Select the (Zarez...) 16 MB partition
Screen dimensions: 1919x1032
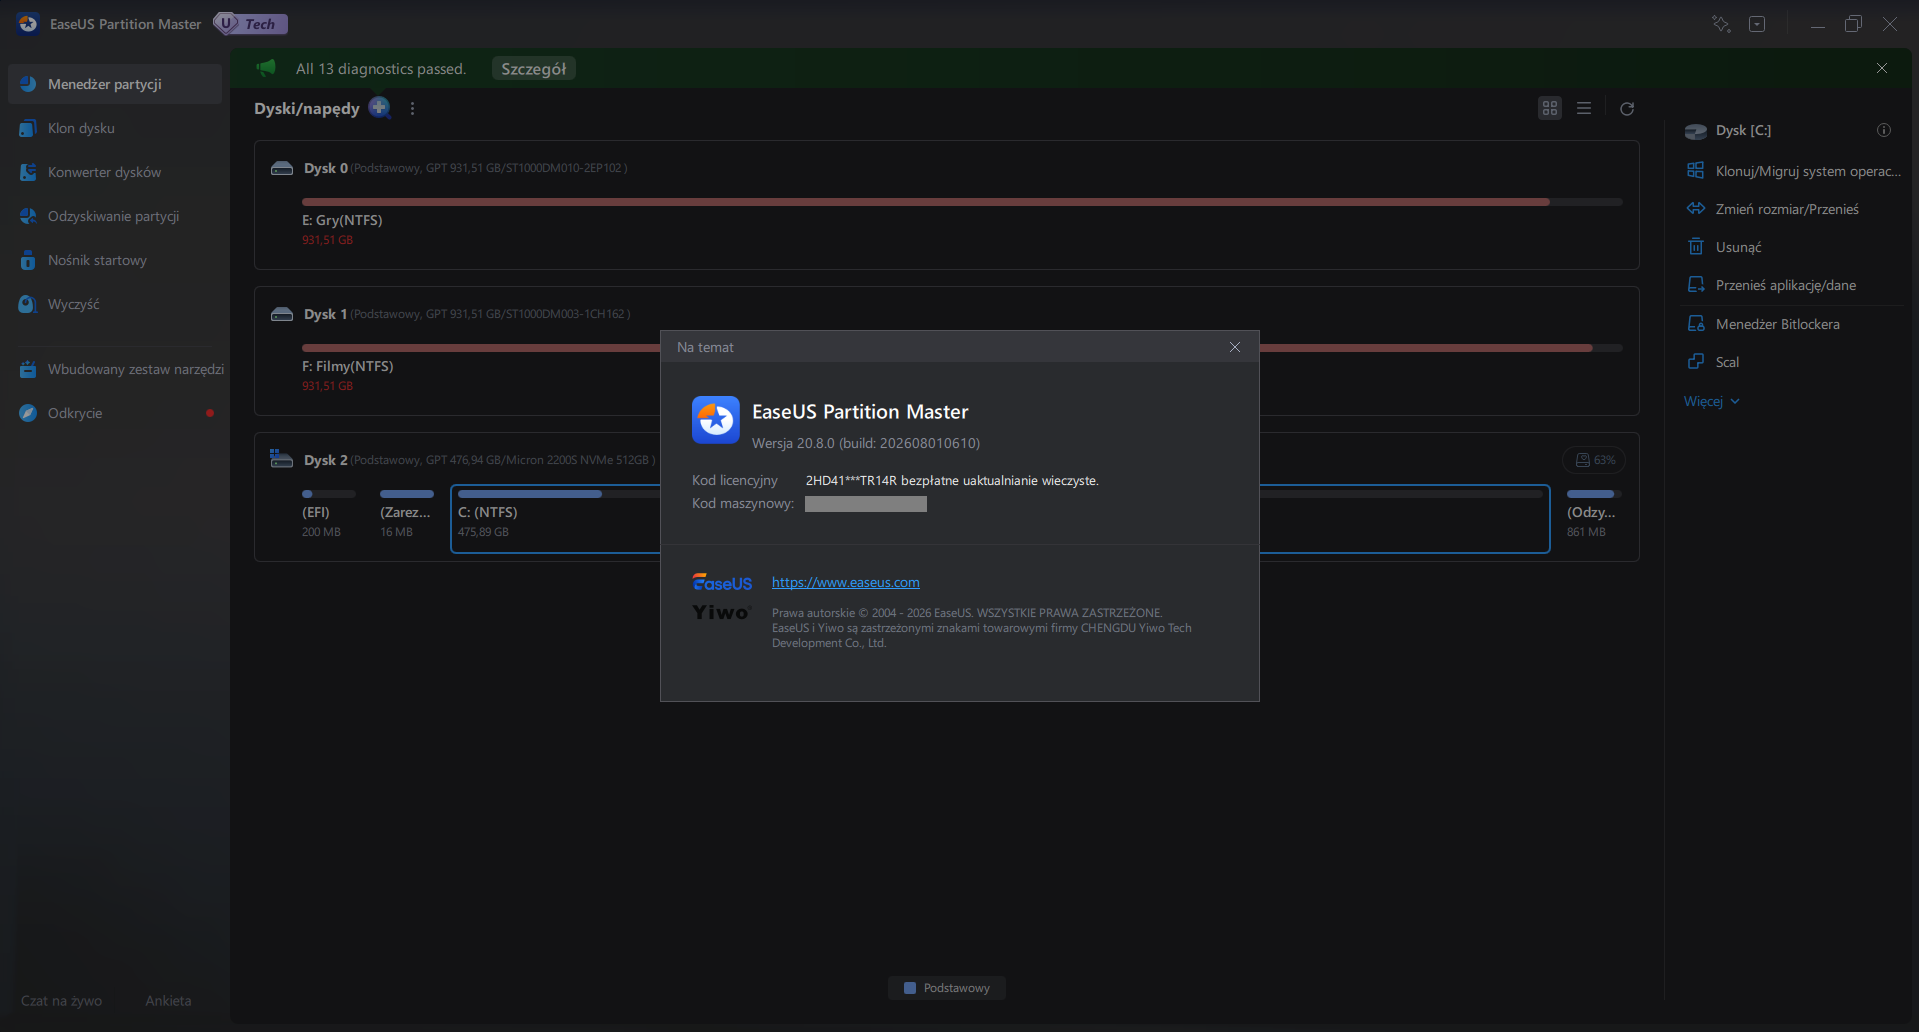407,514
